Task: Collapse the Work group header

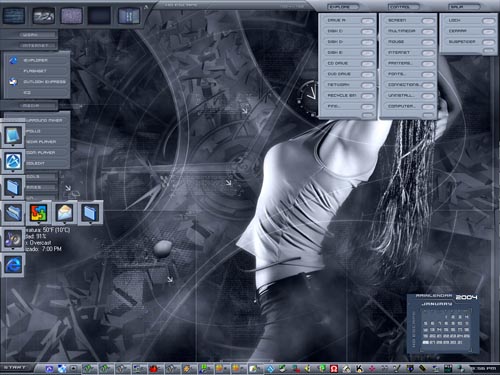Action: [x=29, y=35]
